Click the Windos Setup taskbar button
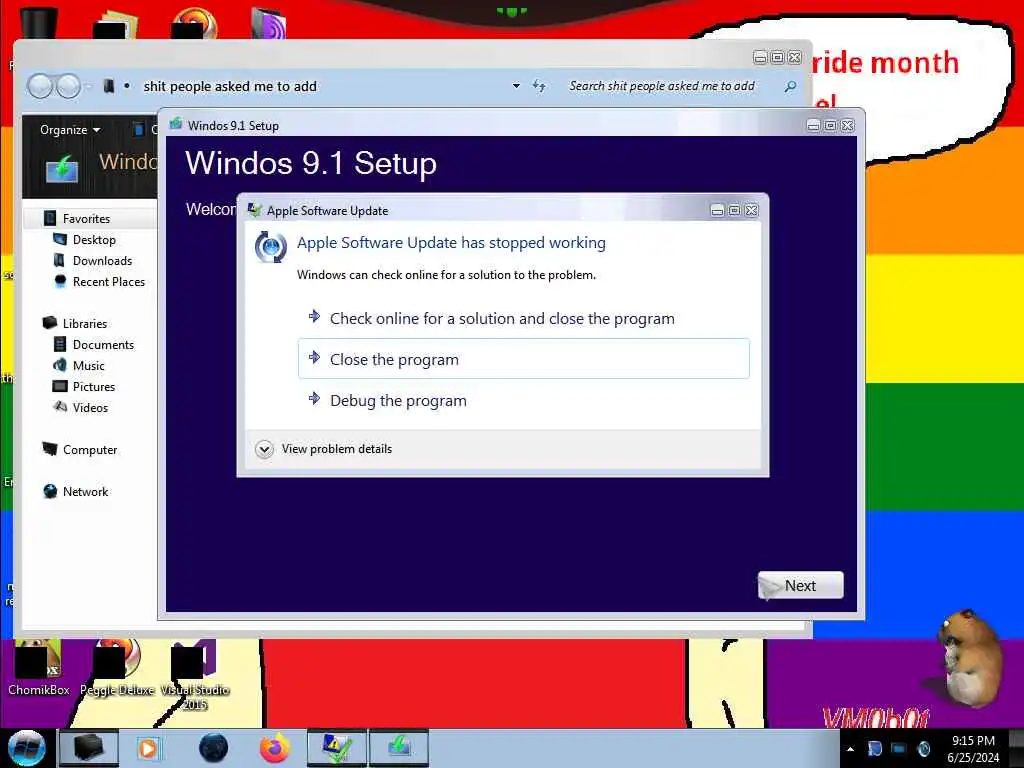This screenshot has height=768, width=1024. 399,748
